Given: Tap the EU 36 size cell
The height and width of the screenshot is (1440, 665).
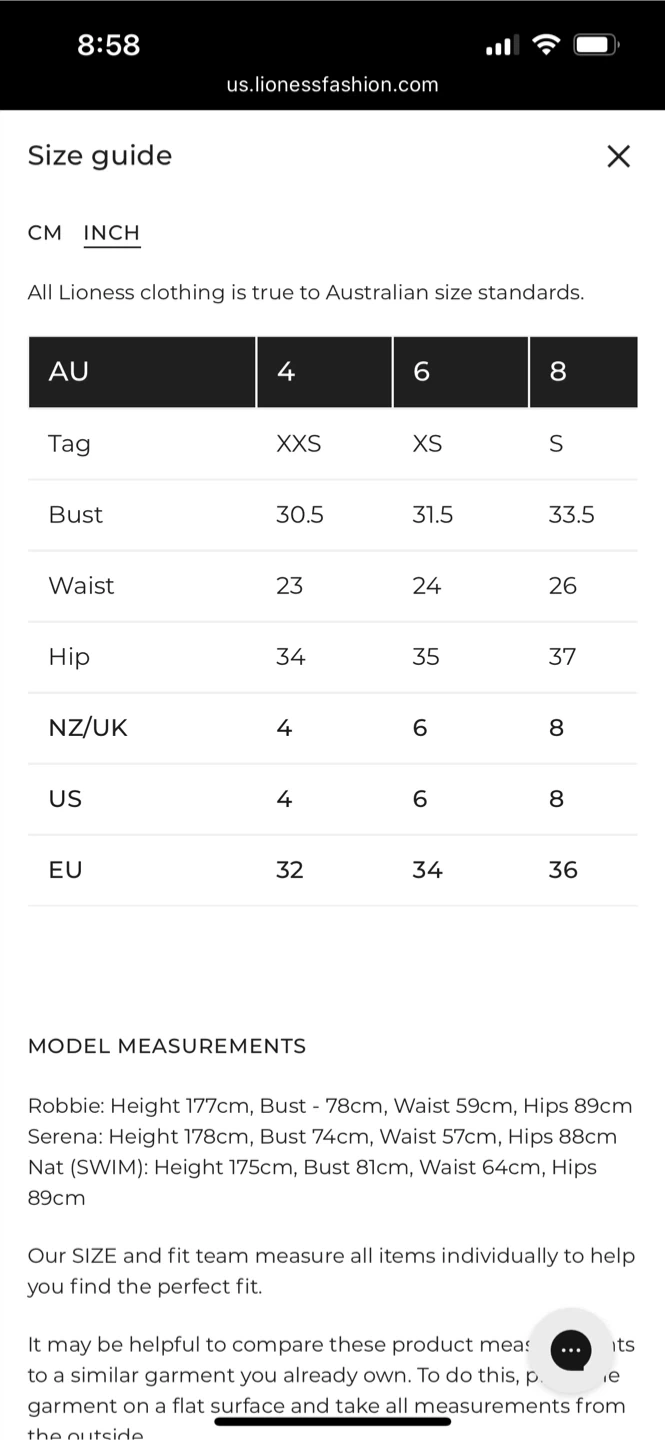Looking at the screenshot, I should pos(563,870).
